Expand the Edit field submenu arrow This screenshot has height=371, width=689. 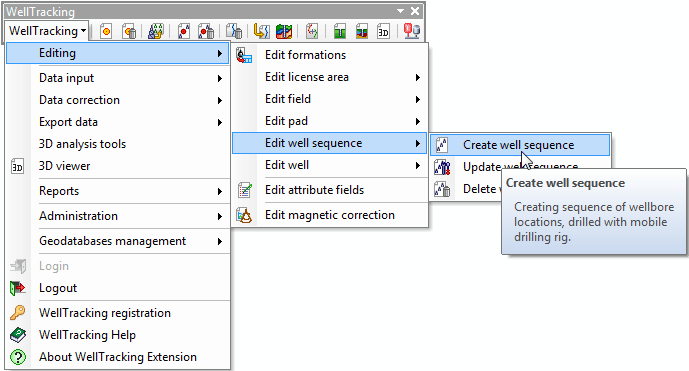click(417, 99)
